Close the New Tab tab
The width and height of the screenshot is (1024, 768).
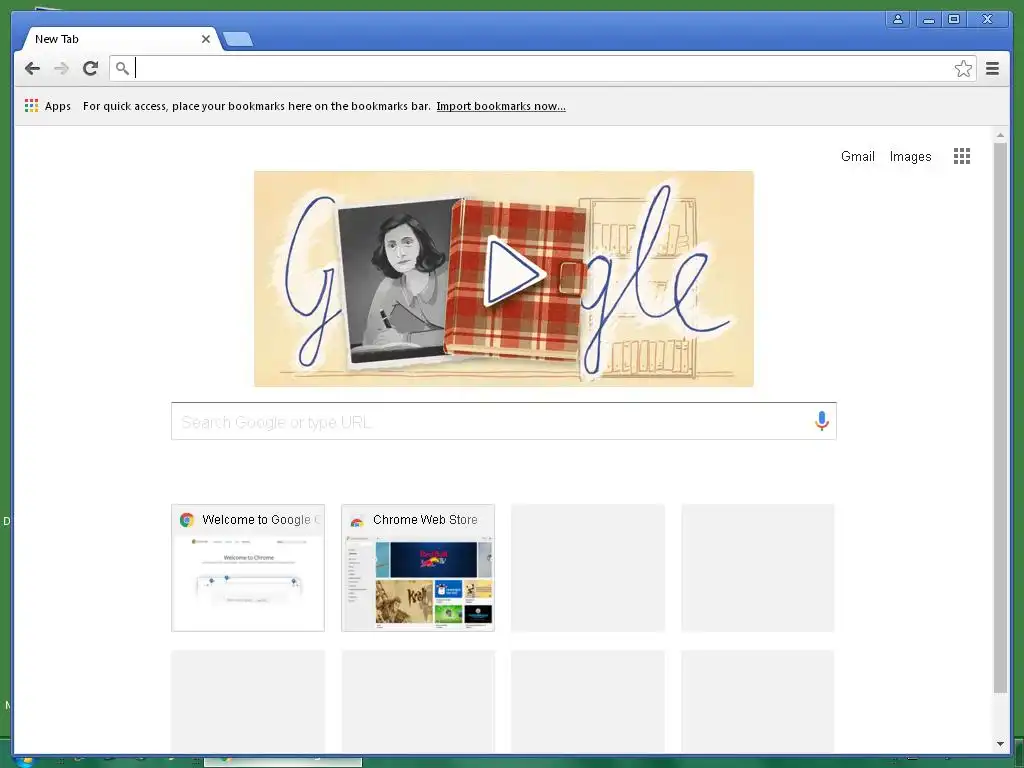(x=206, y=39)
